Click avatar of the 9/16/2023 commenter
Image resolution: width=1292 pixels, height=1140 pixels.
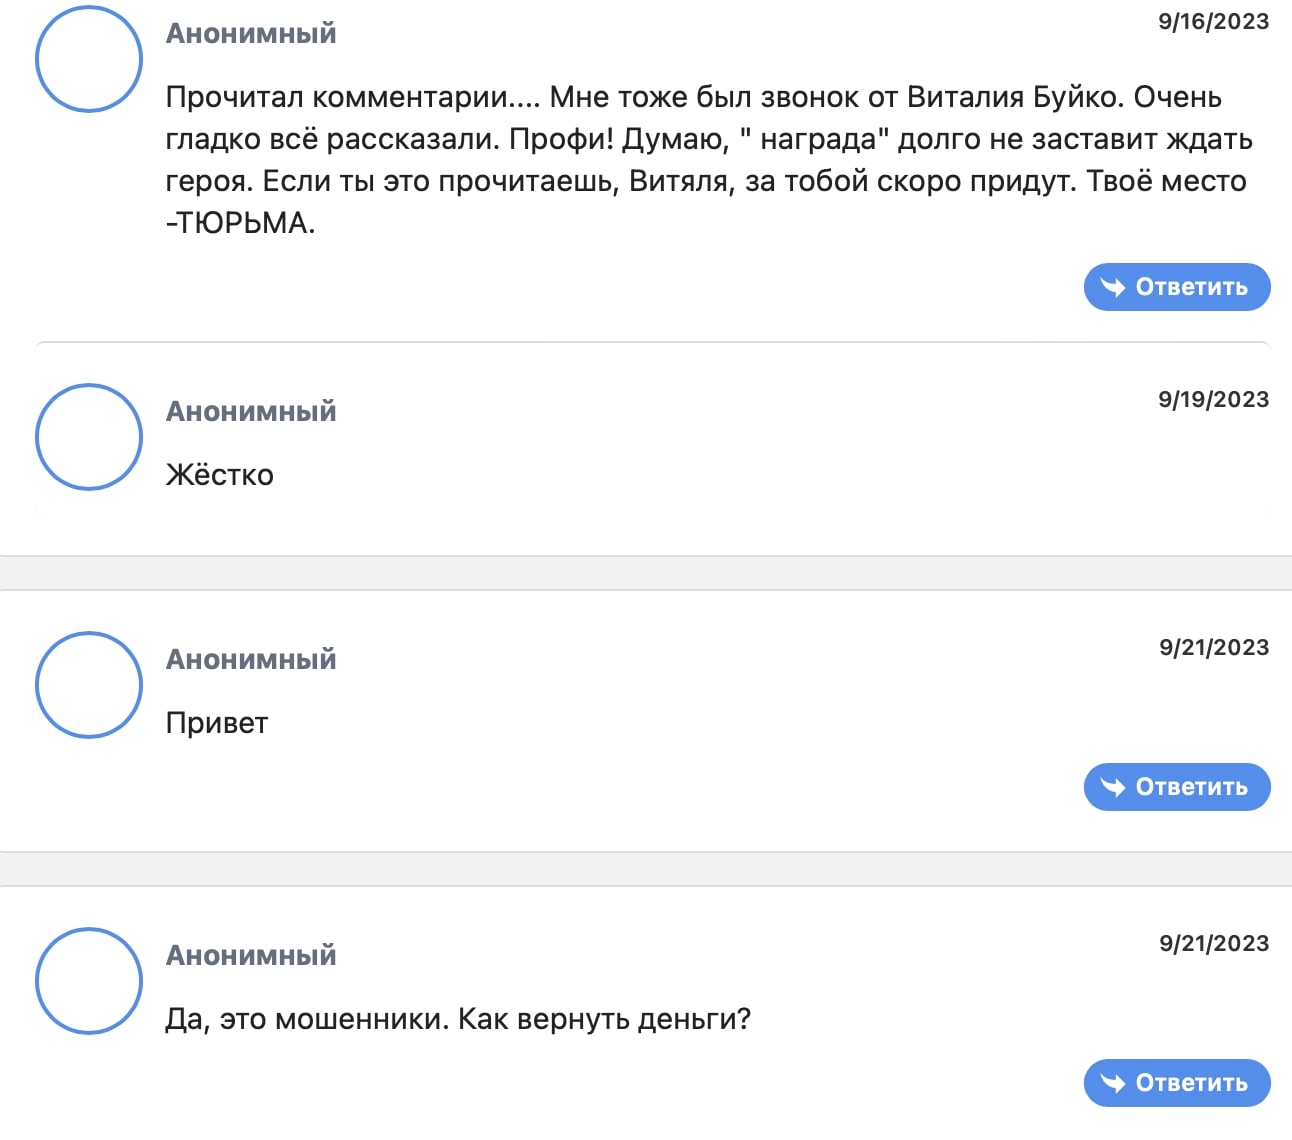point(89,59)
